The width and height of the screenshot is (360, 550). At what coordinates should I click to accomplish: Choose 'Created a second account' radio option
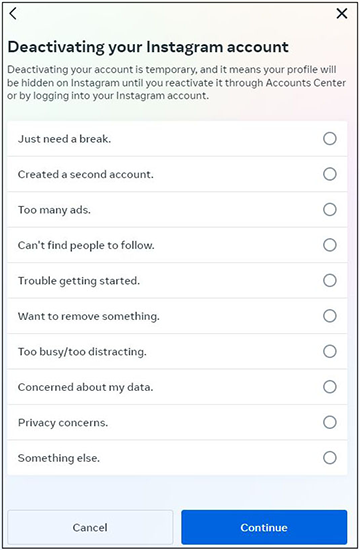[x=330, y=174]
